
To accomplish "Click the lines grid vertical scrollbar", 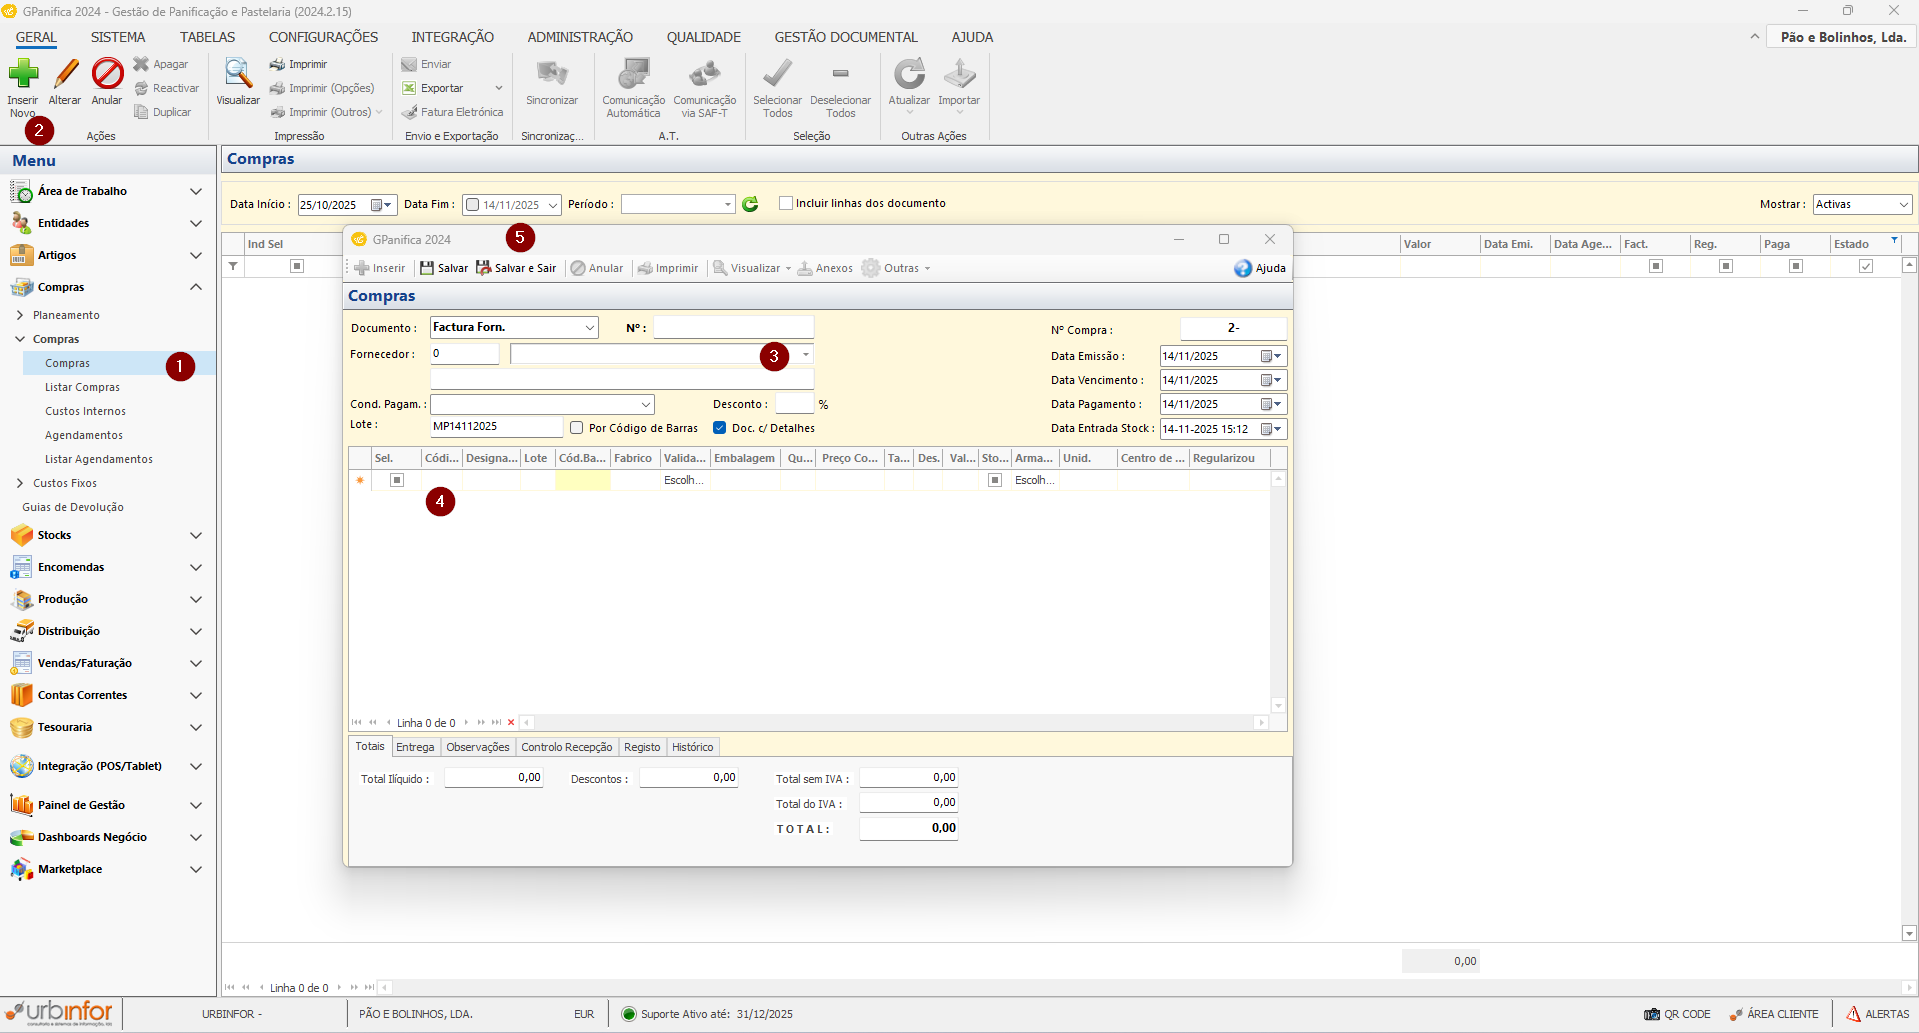I will click(1278, 592).
